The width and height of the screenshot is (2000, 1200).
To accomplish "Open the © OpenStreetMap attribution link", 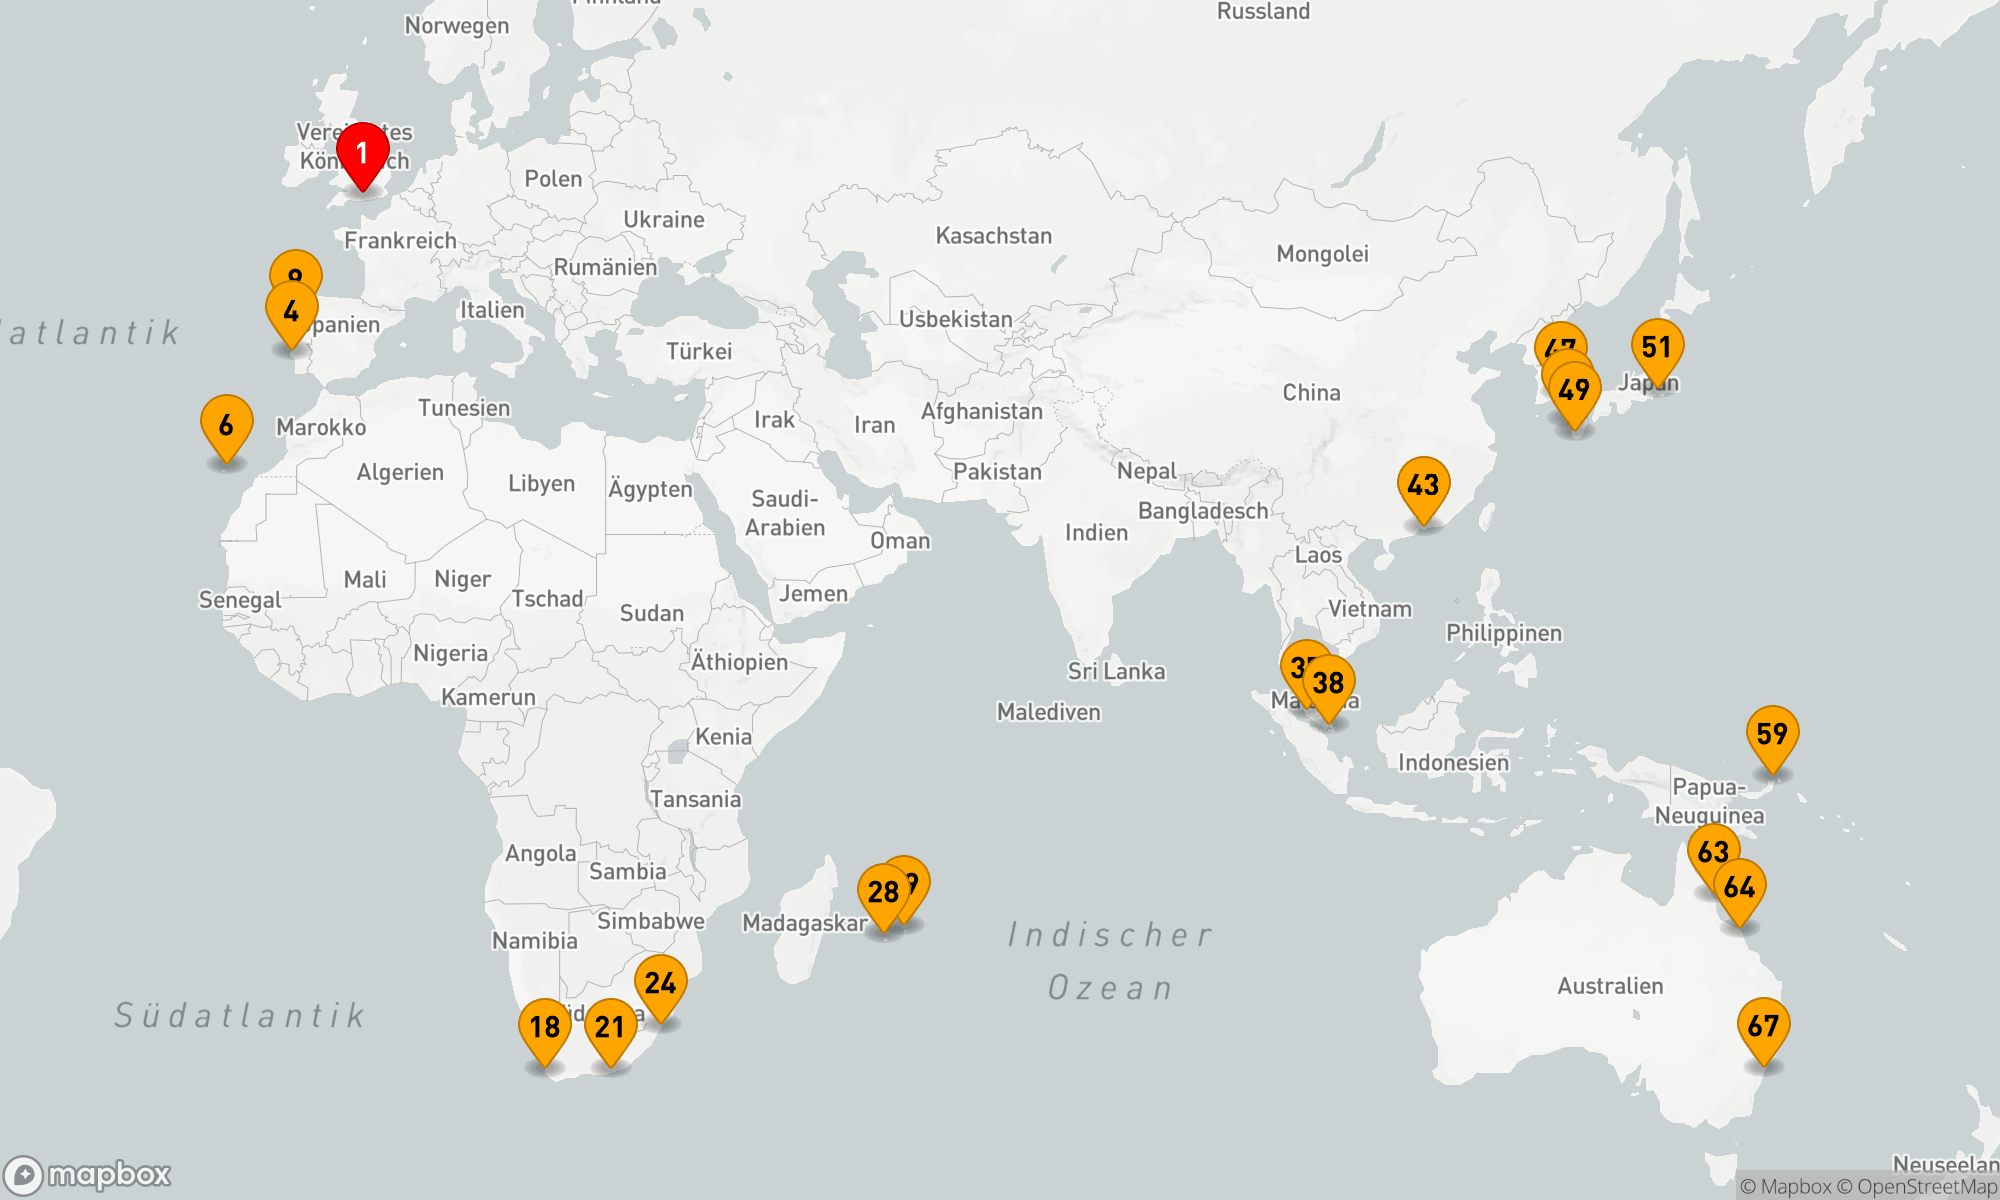I will [1916, 1187].
